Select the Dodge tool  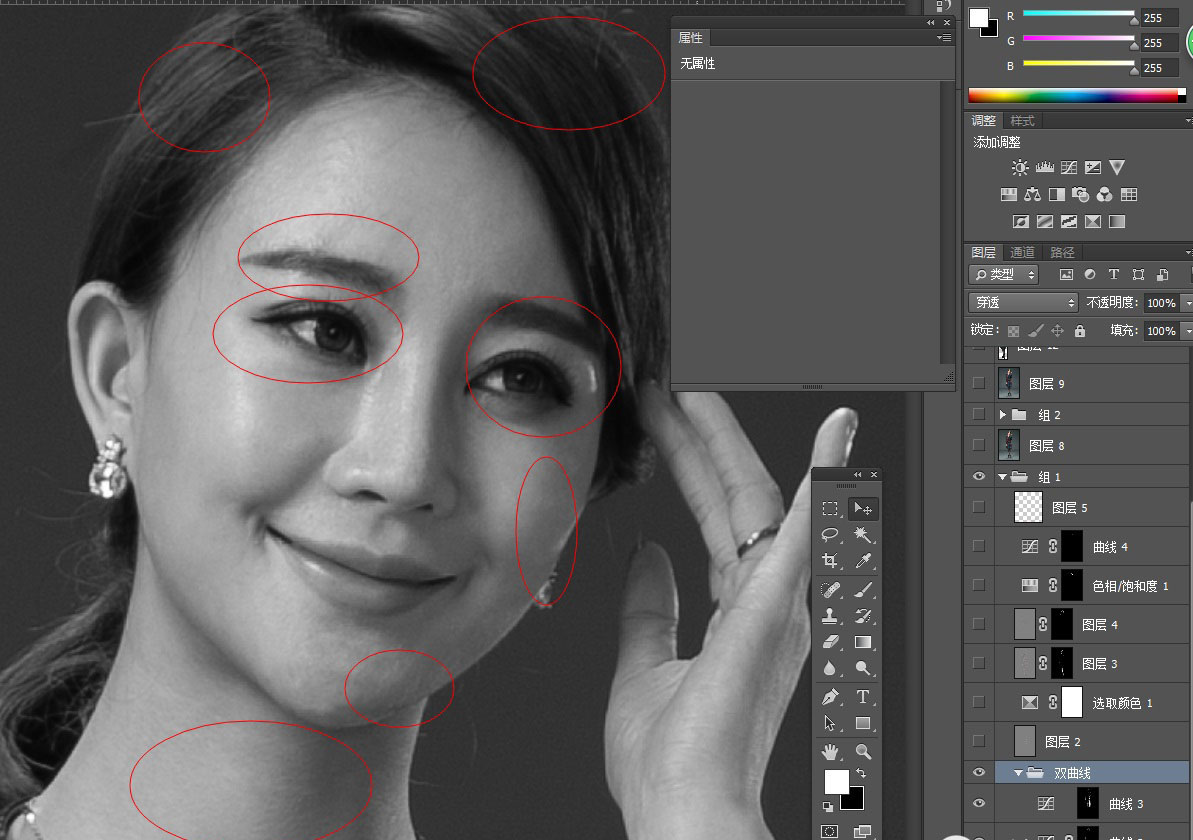point(863,669)
